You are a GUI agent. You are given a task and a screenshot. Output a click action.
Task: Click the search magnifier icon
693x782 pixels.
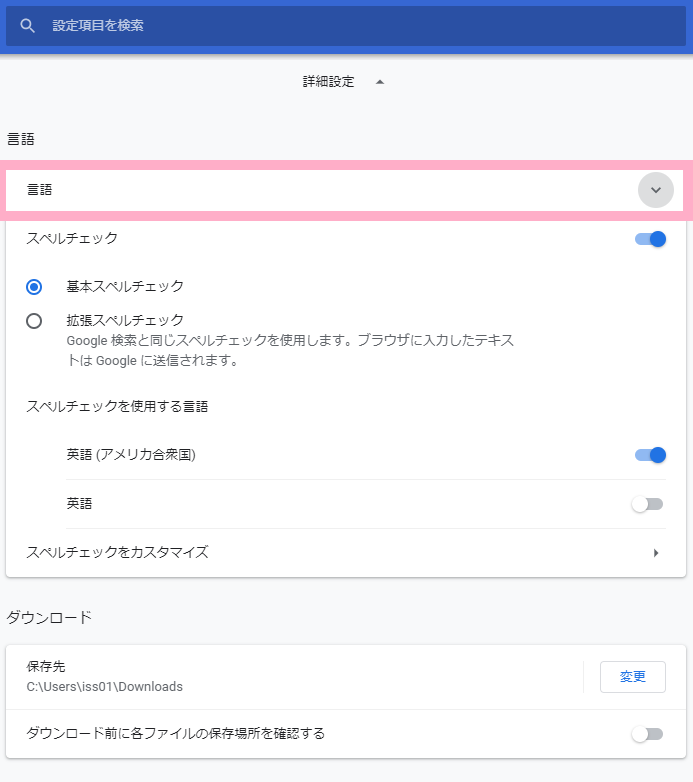(27, 25)
